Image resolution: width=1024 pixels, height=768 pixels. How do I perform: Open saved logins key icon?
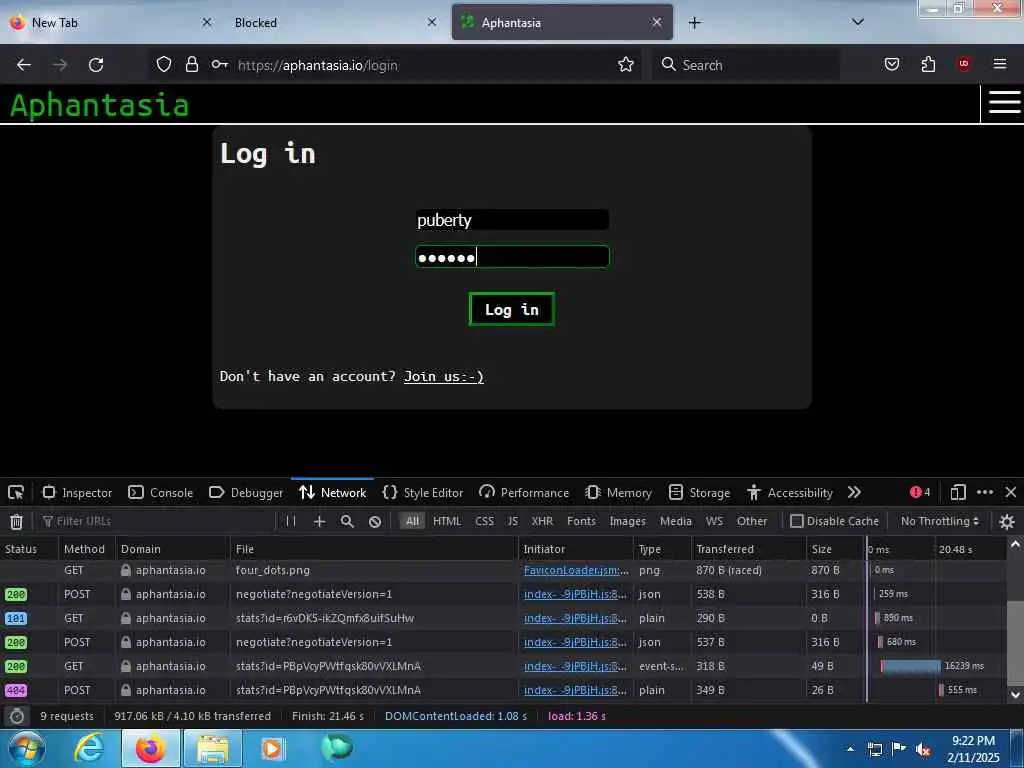pyautogui.click(x=219, y=64)
